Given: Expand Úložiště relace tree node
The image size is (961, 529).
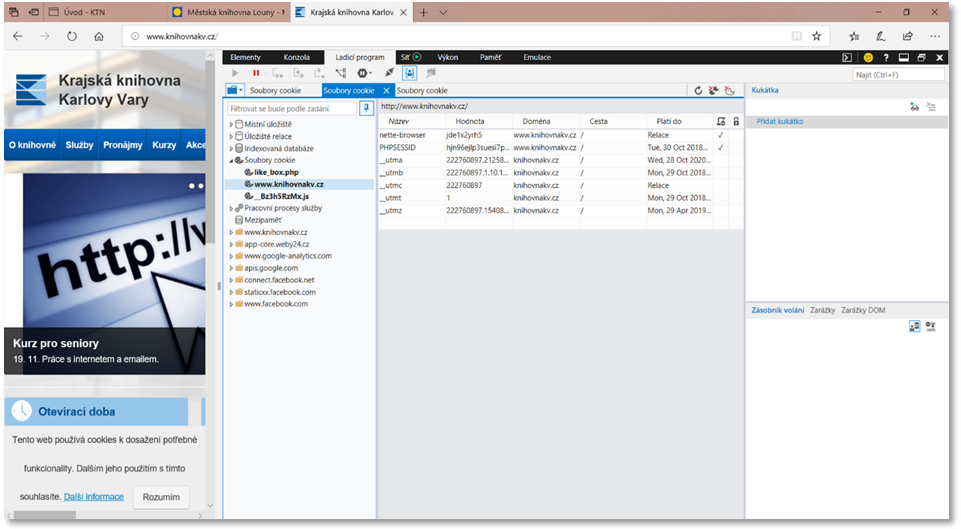Looking at the screenshot, I should [x=231, y=137].
